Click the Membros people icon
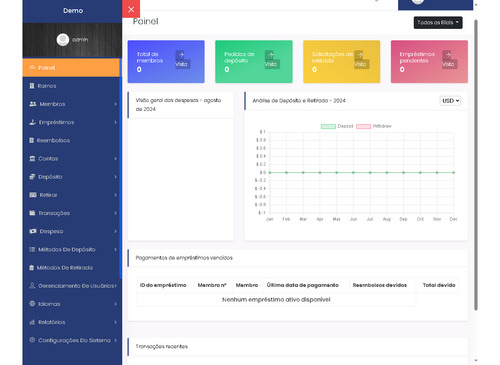This screenshot has height=365, width=500. pos(33,104)
